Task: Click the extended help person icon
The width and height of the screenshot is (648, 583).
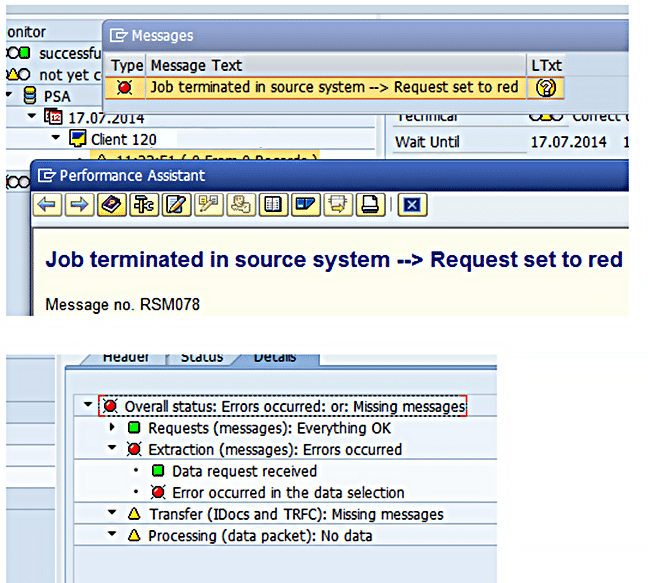Action: coord(241,205)
